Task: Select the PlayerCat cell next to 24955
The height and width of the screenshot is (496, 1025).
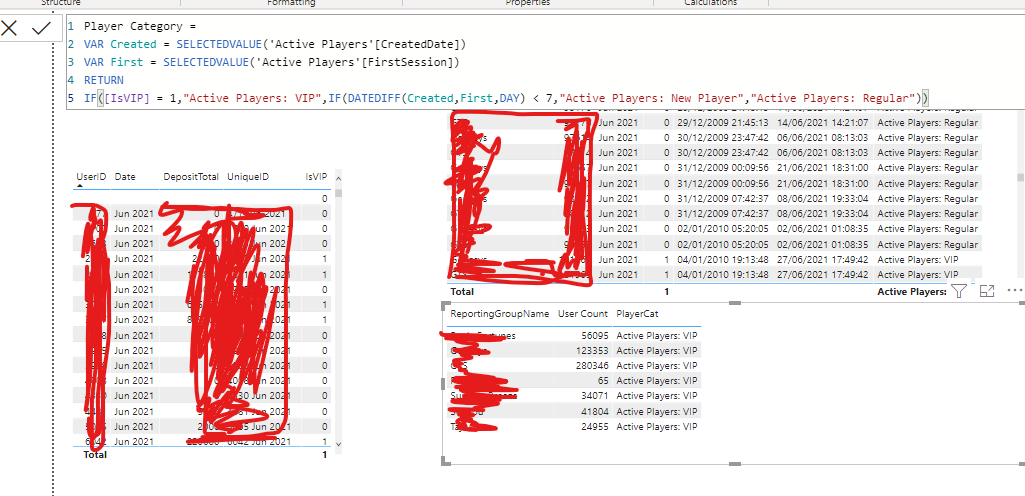Action: click(x=656, y=426)
